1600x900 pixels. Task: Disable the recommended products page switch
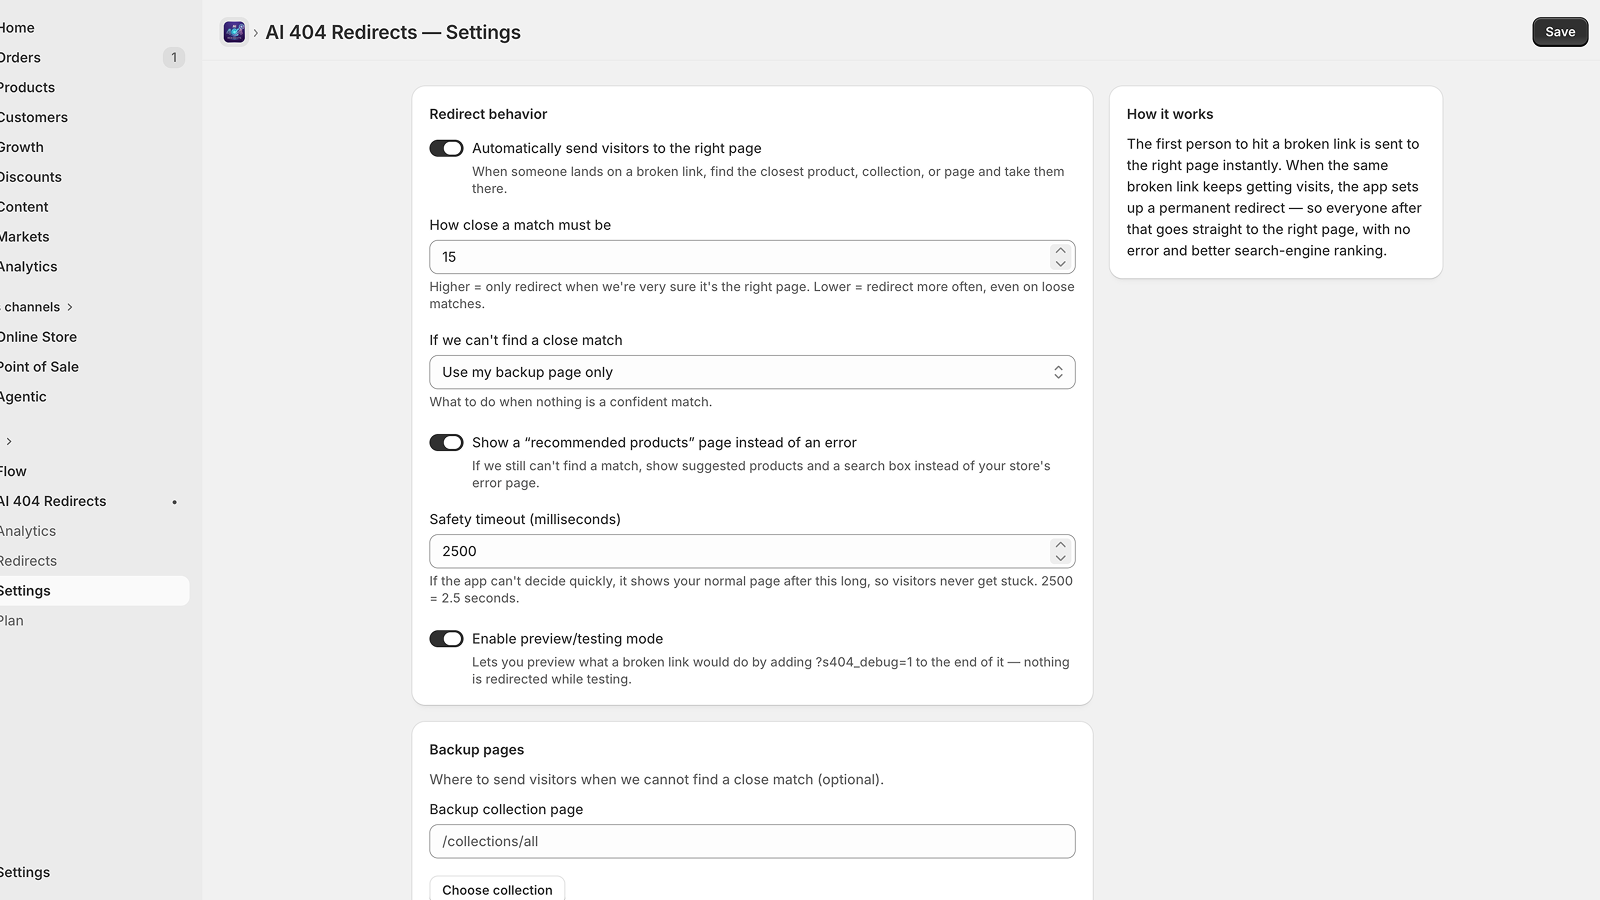(446, 442)
